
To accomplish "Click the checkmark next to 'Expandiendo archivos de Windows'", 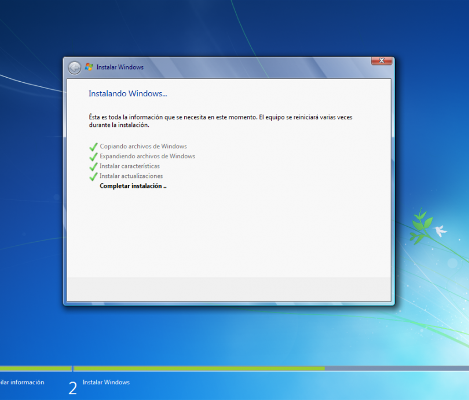I will tap(93, 157).
